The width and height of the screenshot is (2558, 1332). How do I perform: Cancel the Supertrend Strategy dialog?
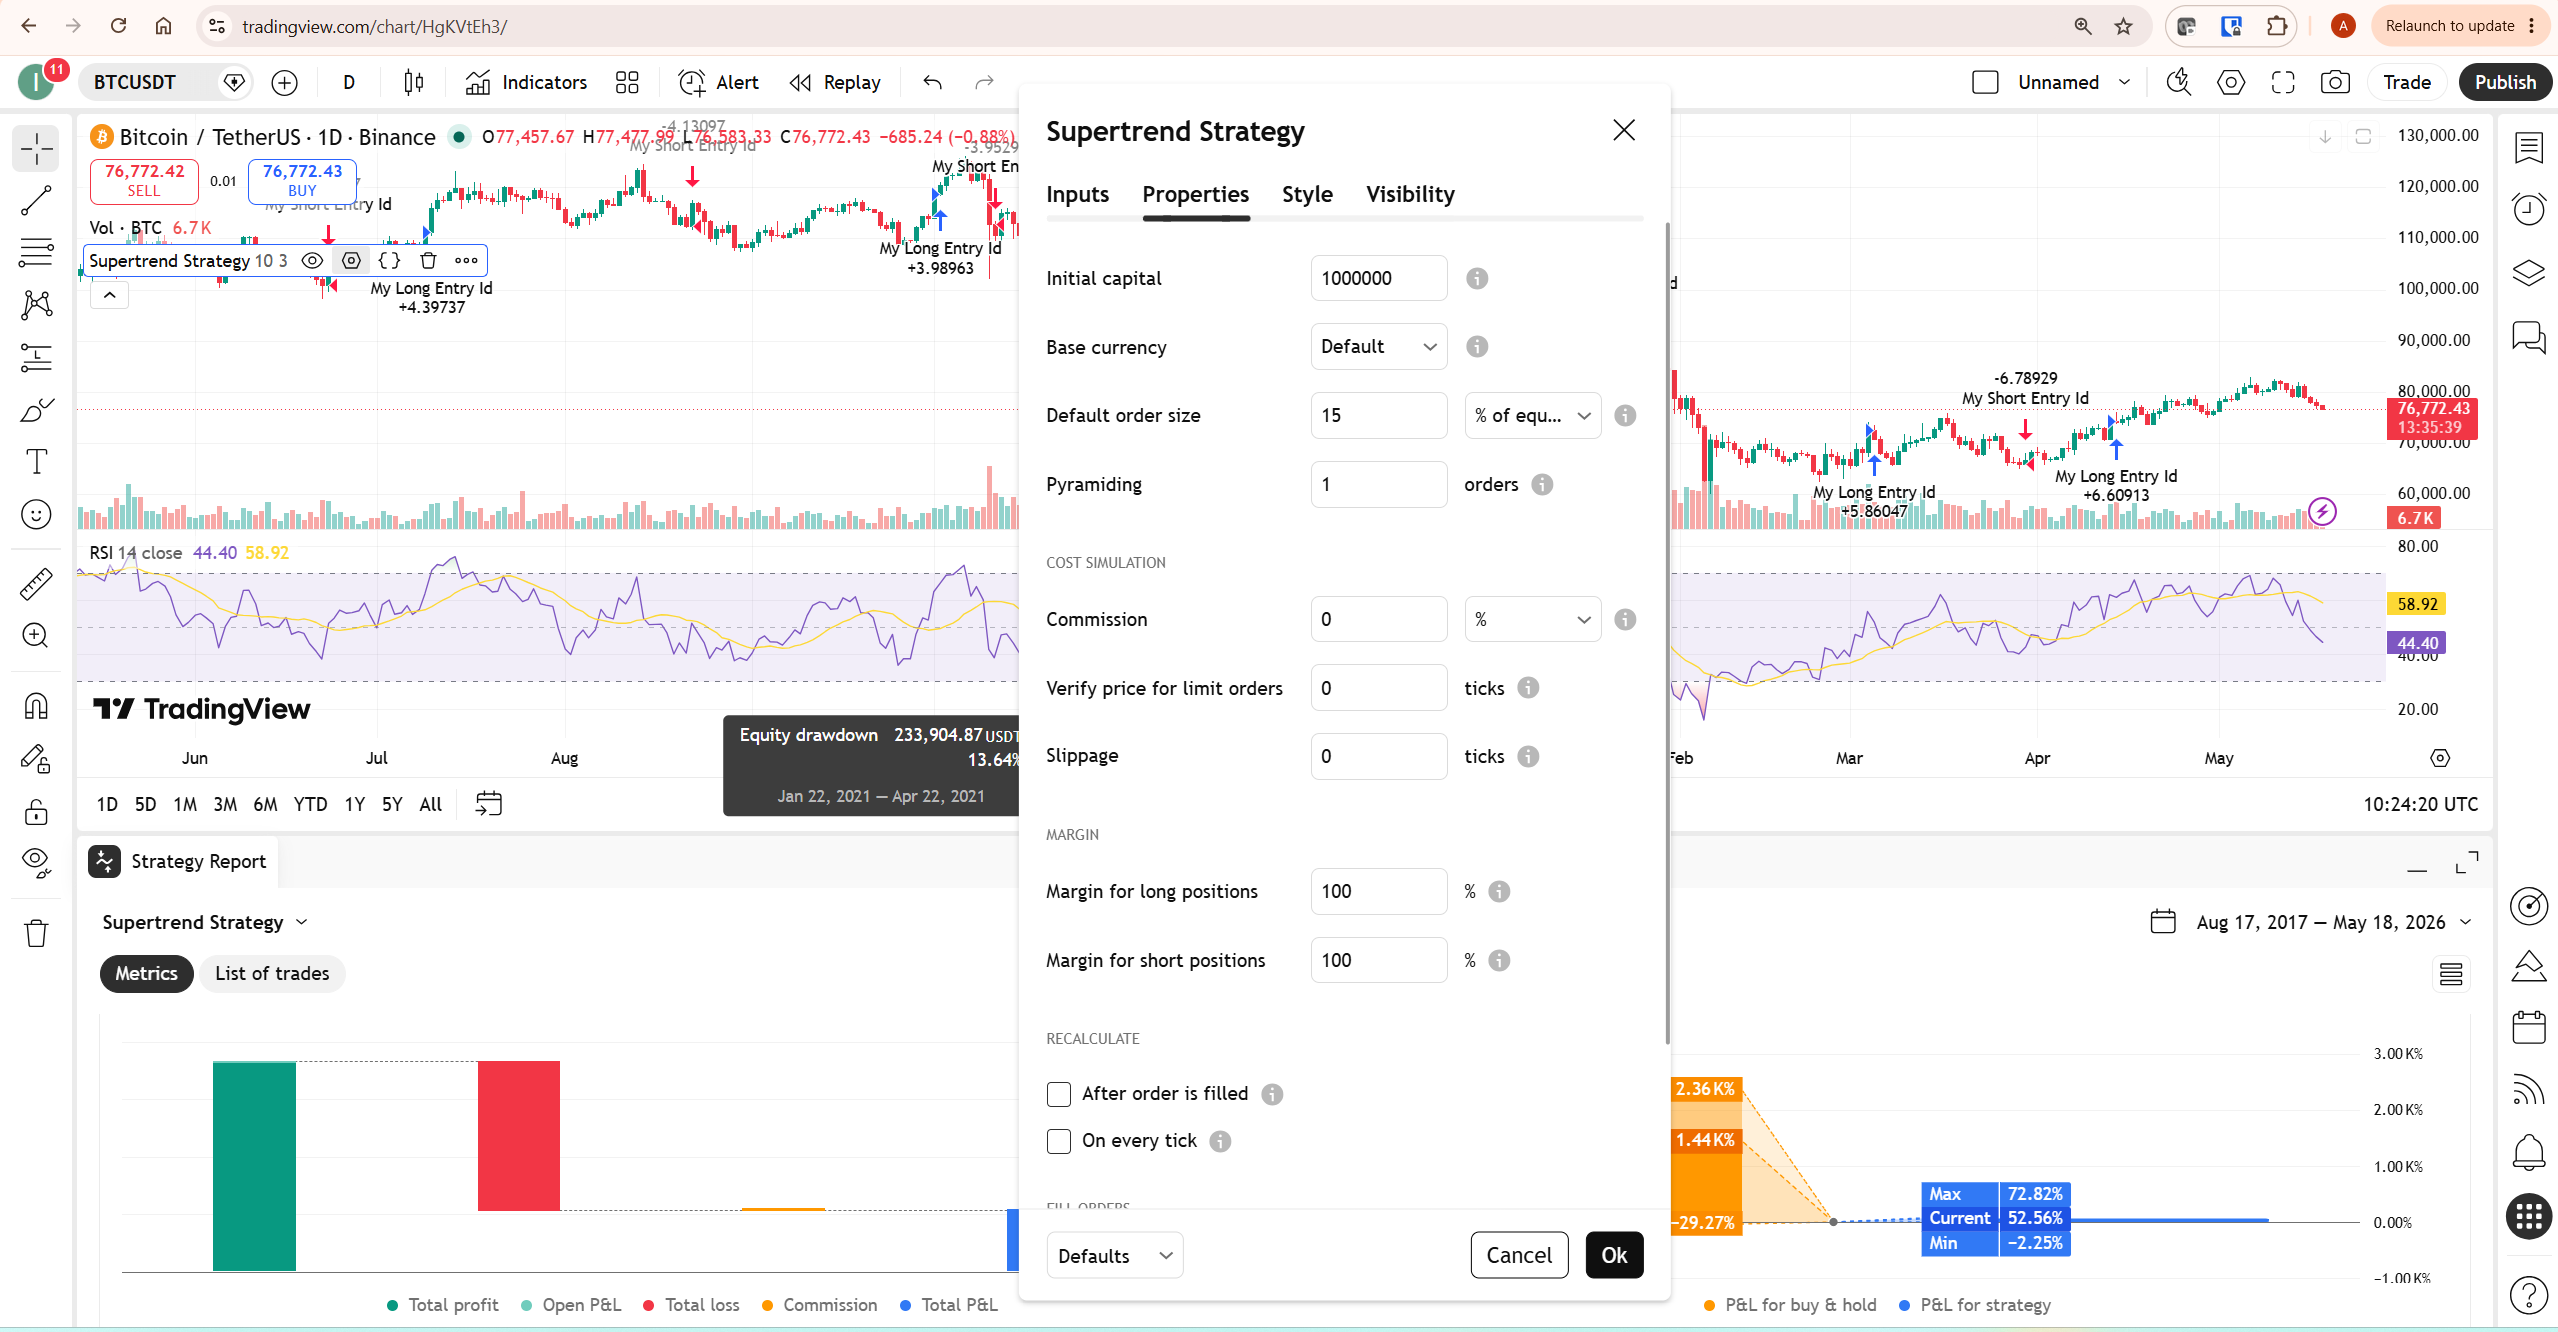point(1519,1255)
